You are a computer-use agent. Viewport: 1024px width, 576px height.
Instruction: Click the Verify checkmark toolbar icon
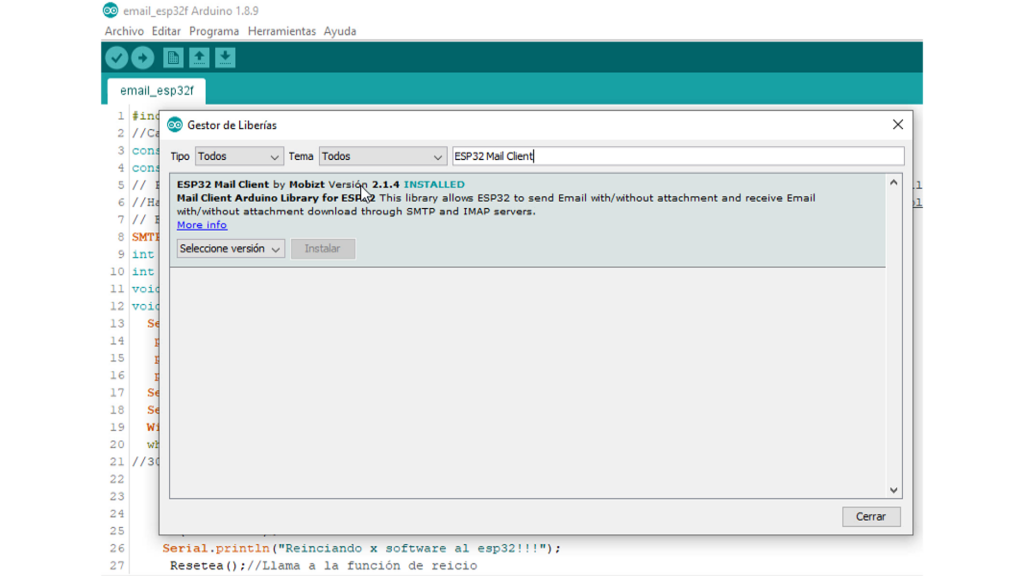tap(117, 58)
